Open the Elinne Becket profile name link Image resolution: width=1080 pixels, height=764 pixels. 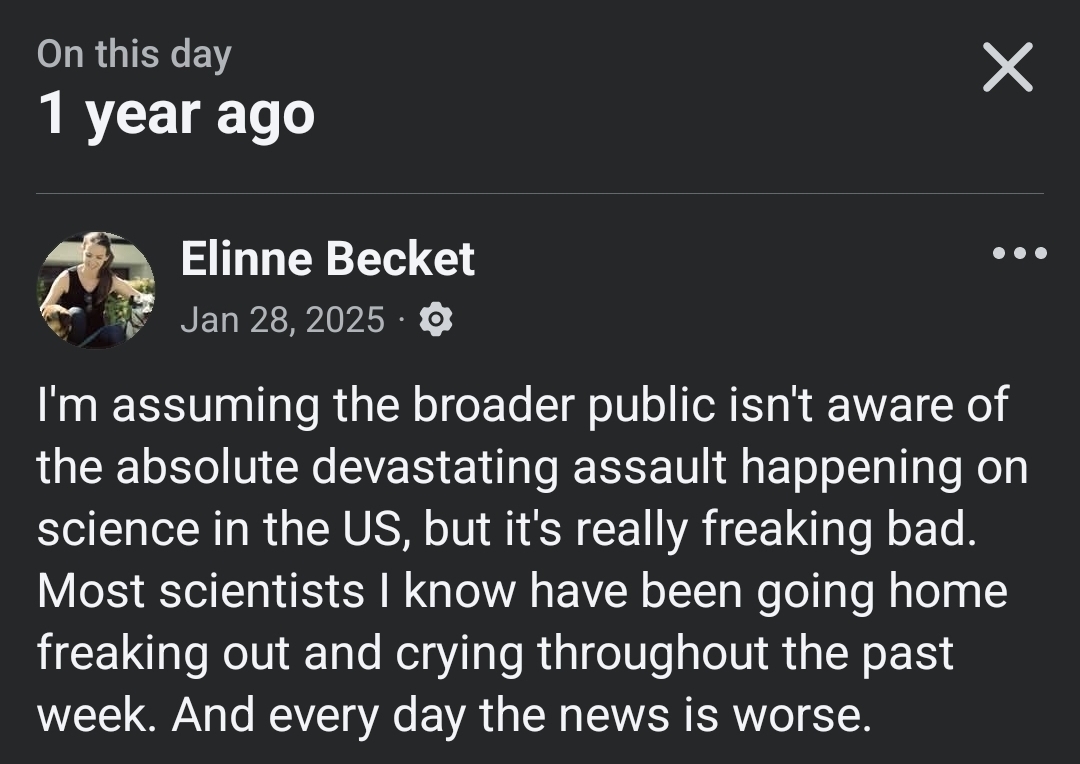pos(328,260)
